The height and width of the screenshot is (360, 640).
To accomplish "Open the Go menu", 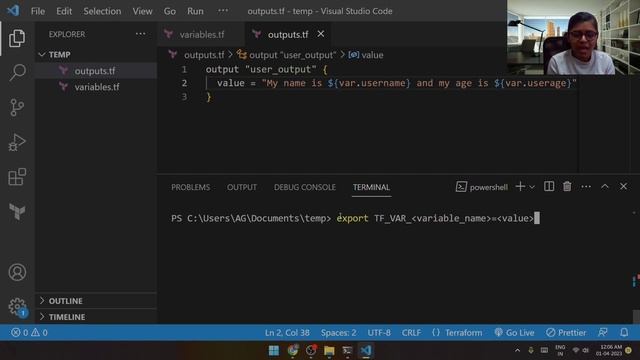I will (170, 11).
